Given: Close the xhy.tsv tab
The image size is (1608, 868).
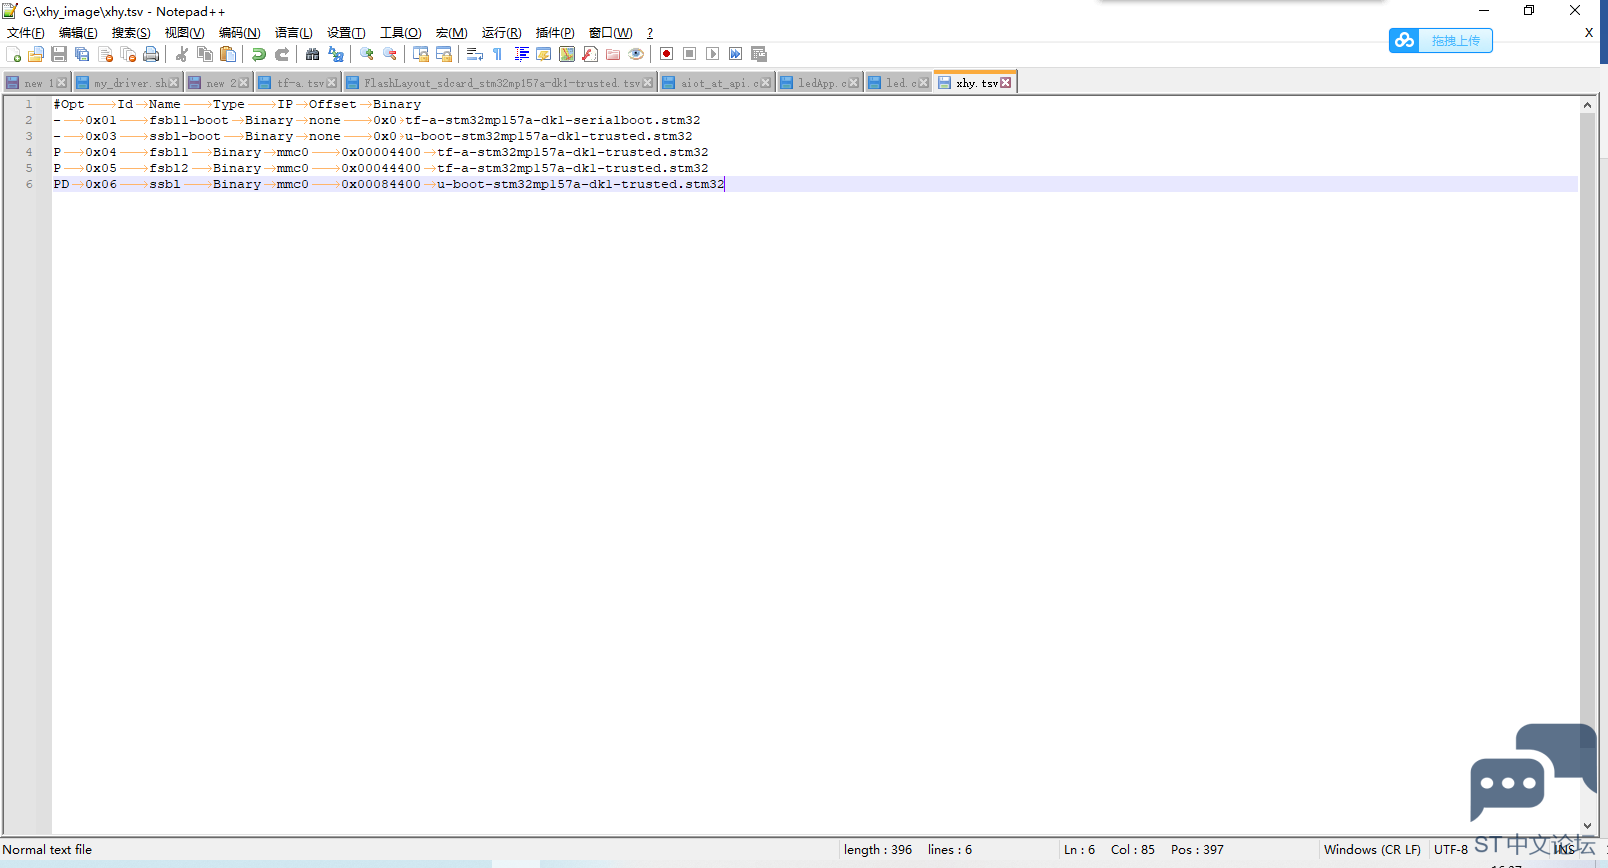Looking at the screenshot, I should (1006, 83).
